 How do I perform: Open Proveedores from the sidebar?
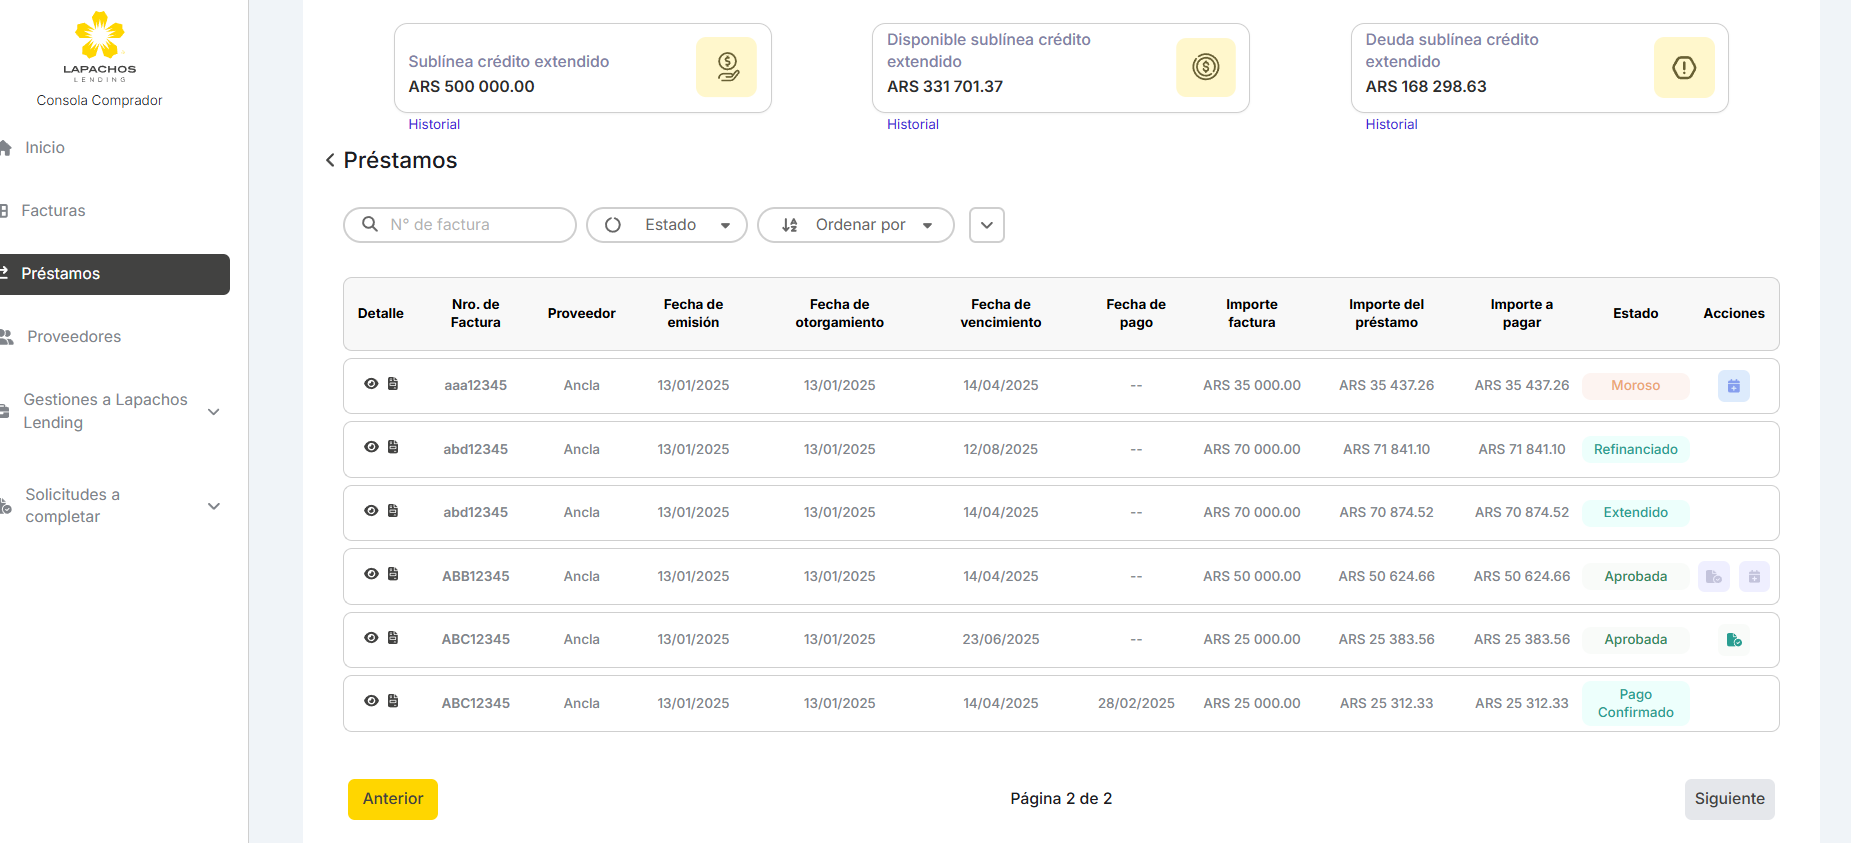73,337
